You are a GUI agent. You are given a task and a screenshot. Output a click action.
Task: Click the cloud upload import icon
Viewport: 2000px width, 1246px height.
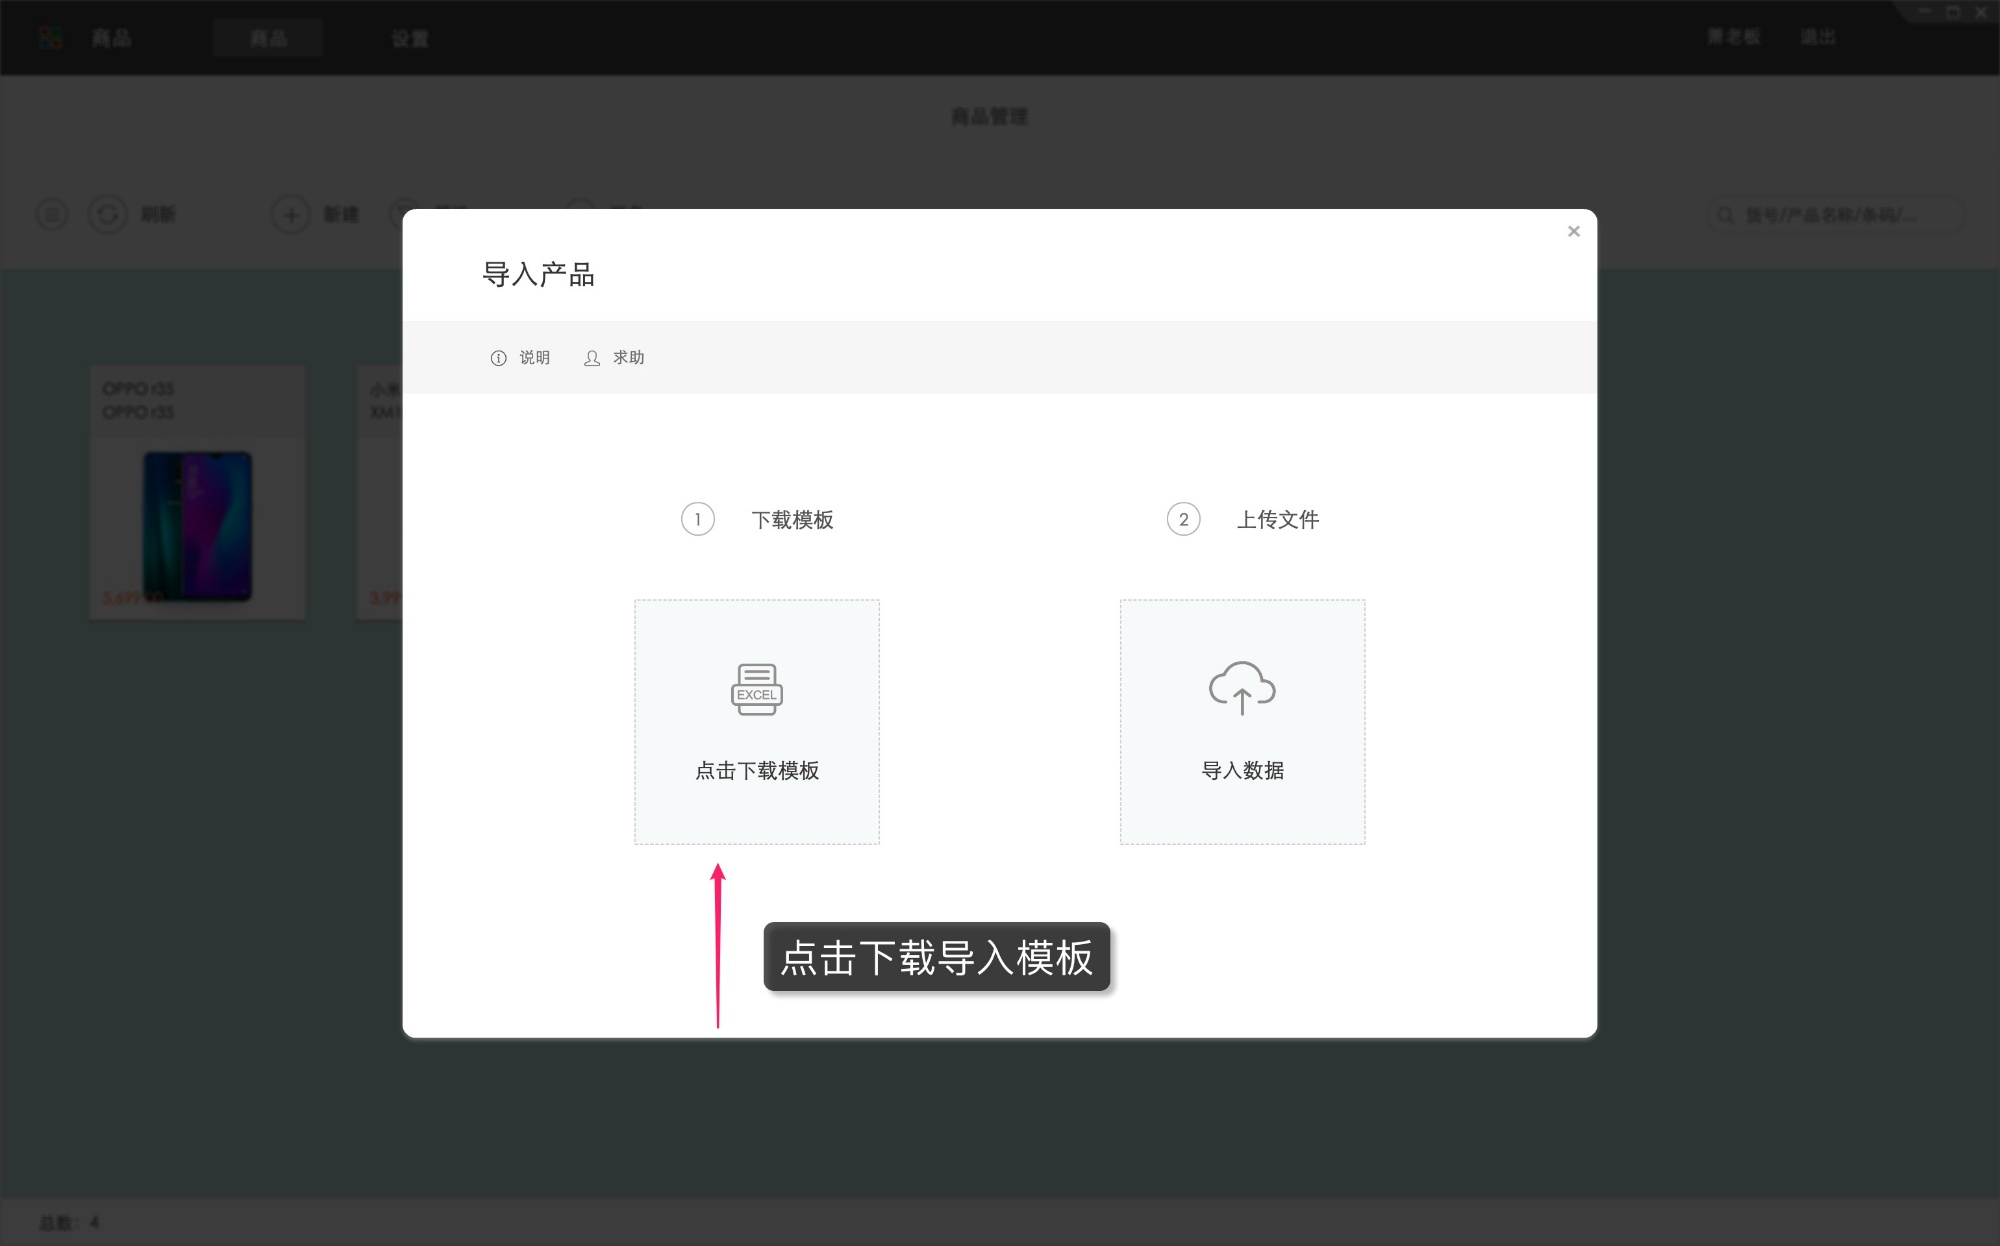(x=1242, y=688)
